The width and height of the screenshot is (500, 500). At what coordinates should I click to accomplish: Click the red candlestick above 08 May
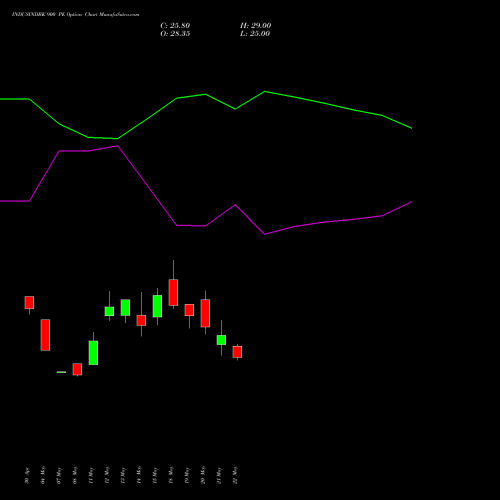pyautogui.click(x=77, y=369)
